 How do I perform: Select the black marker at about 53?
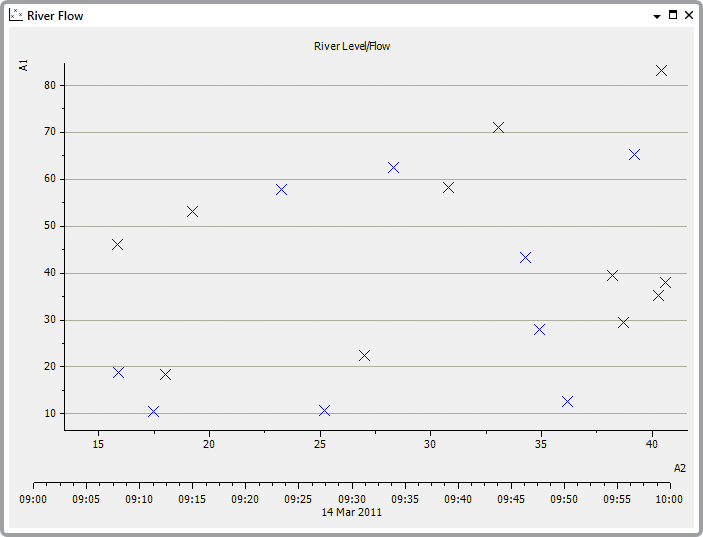point(192,211)
